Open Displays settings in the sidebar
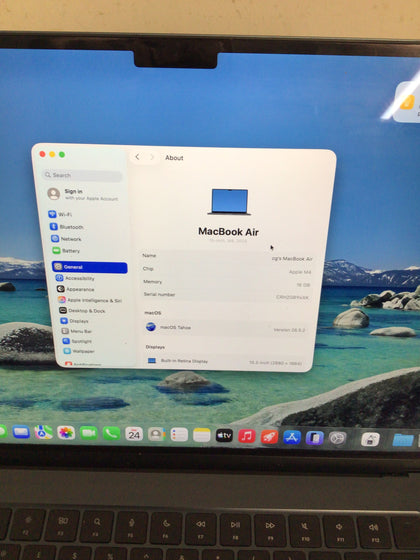The height and width of the screenshot is (560, 420). [75, 321]
